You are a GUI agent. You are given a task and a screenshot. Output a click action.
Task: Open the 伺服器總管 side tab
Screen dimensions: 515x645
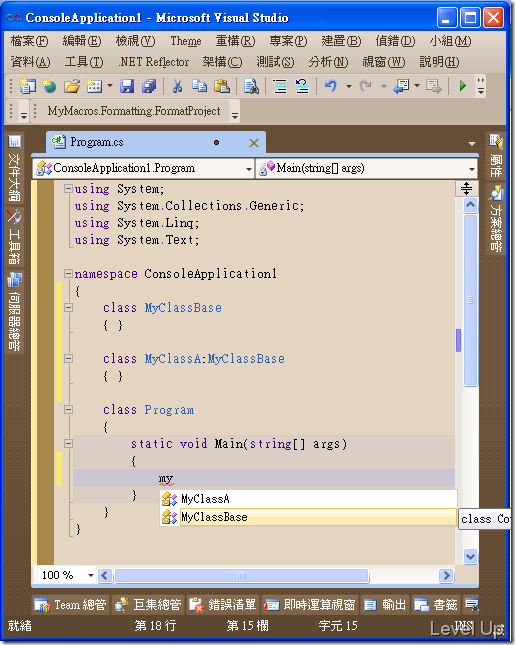(14, 312)
